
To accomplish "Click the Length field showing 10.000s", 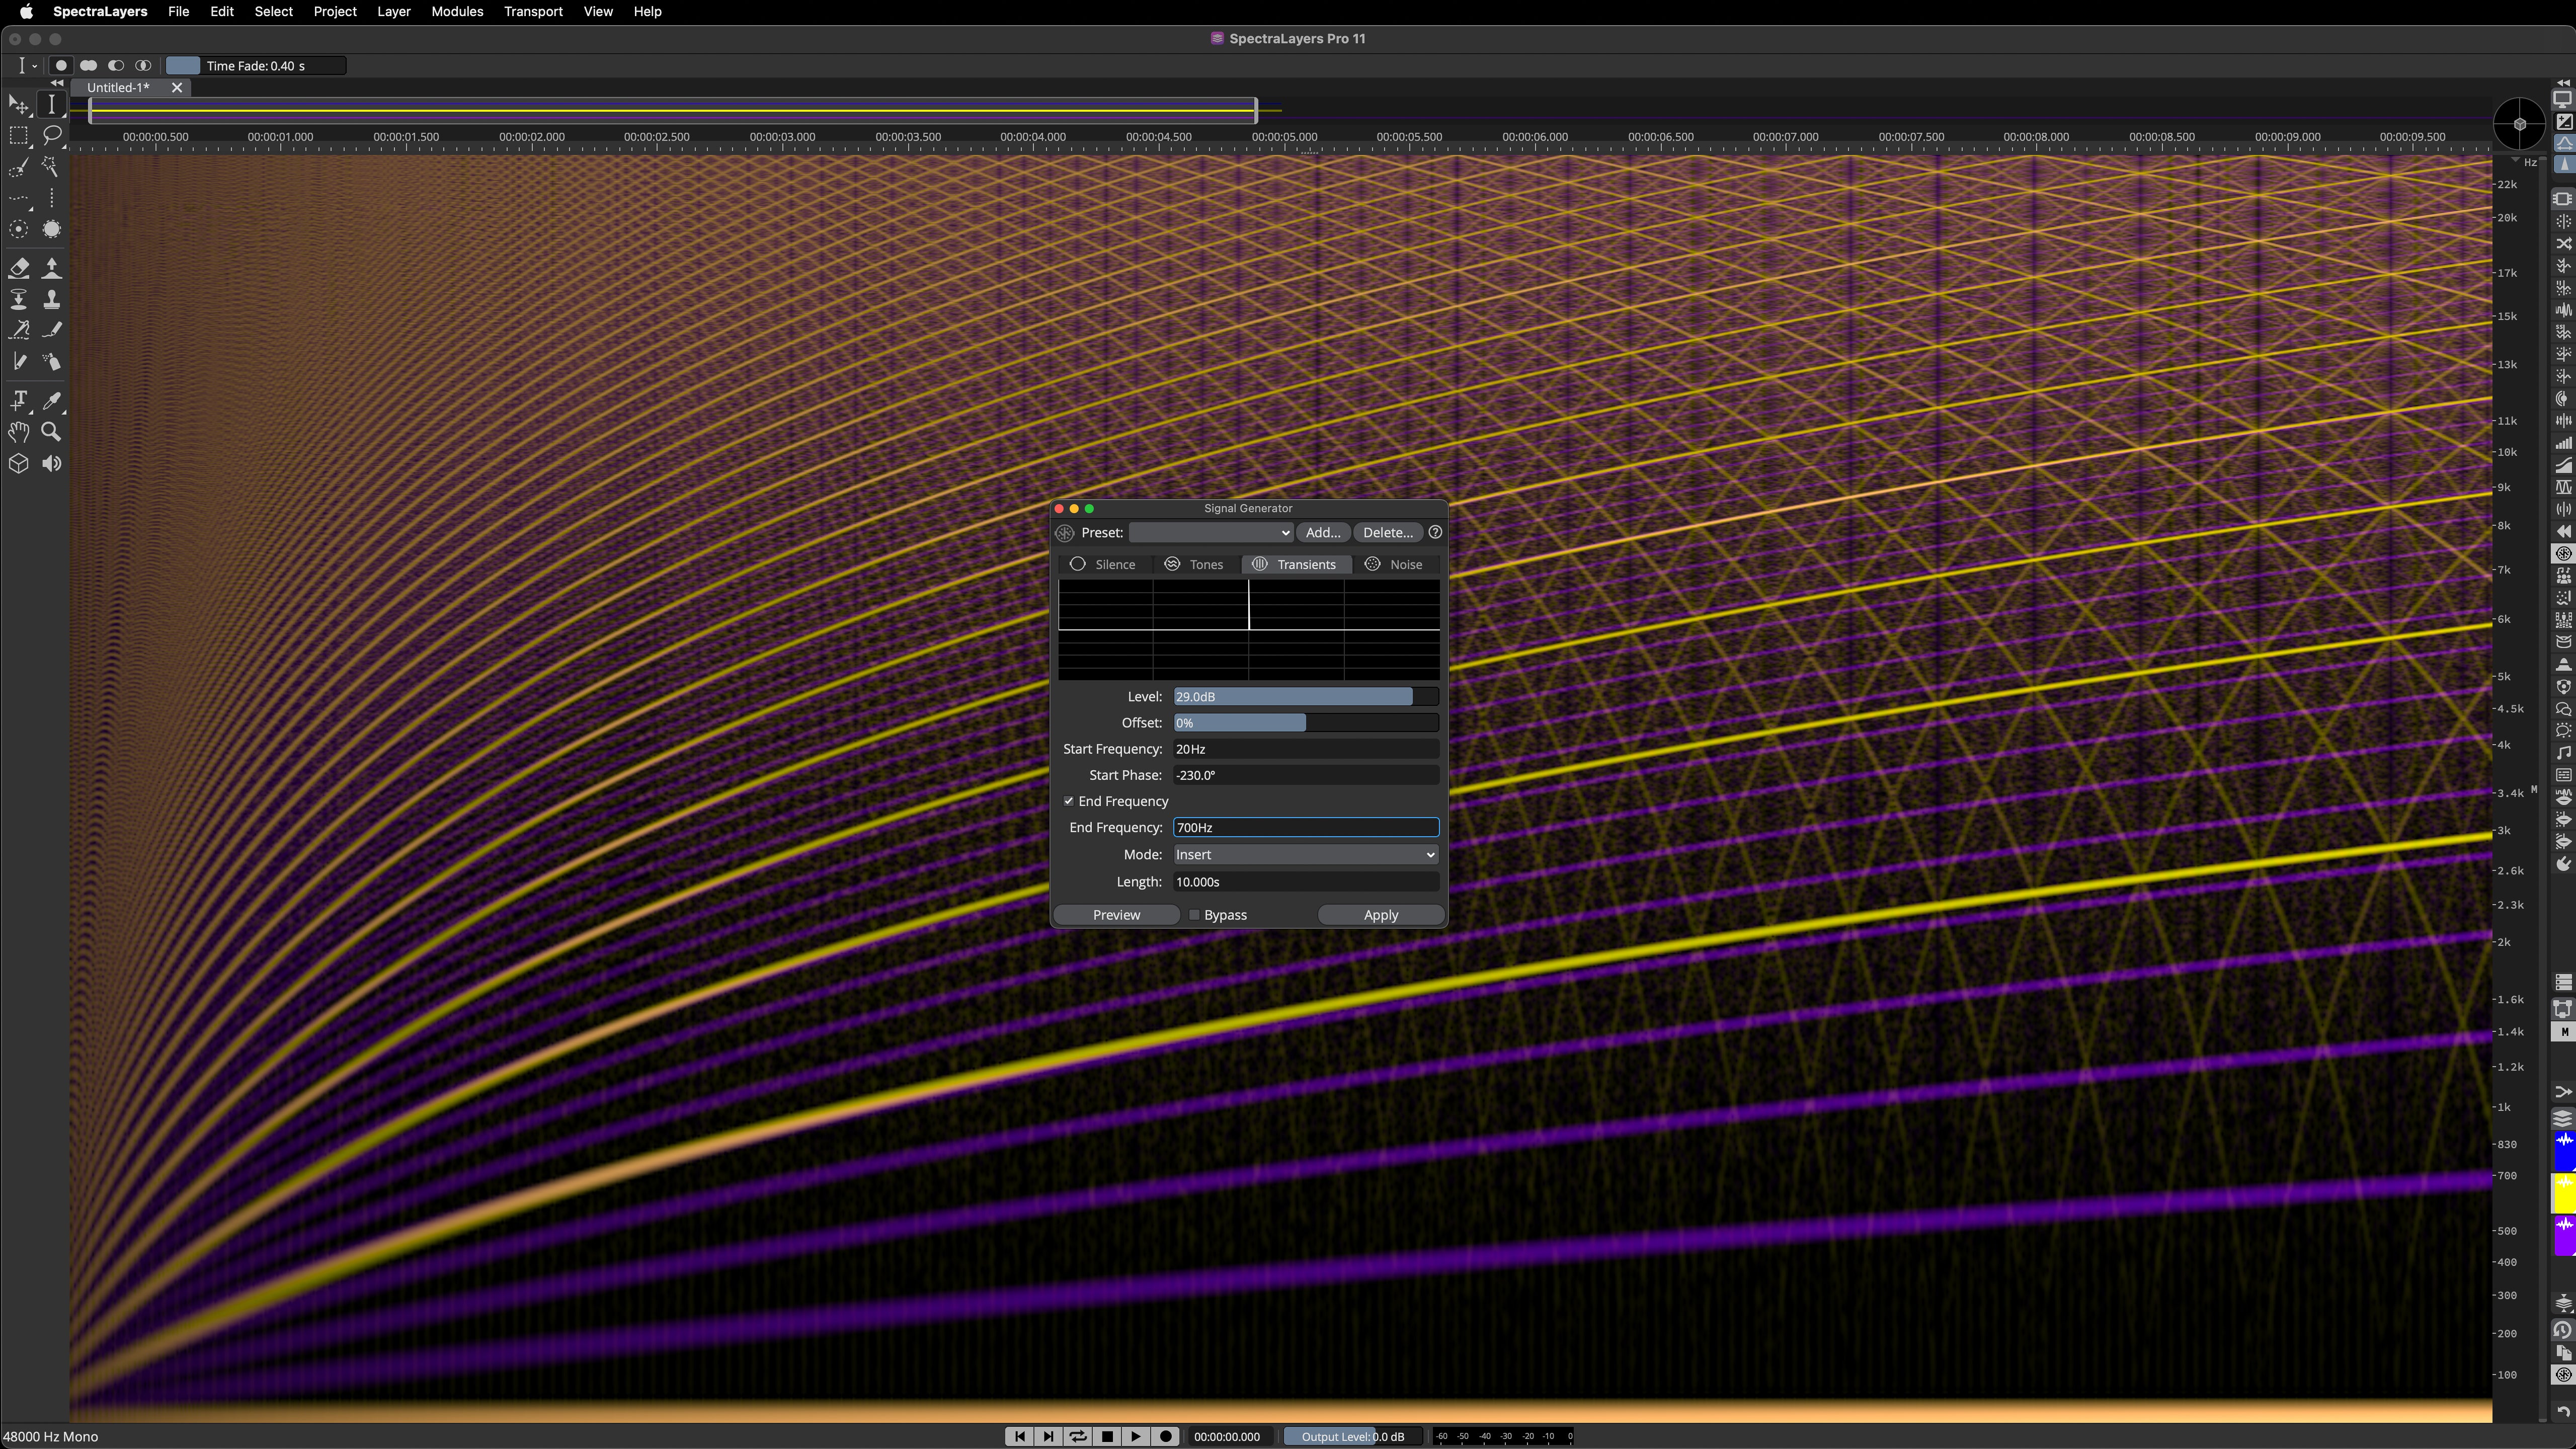I will coord(1306,882).
